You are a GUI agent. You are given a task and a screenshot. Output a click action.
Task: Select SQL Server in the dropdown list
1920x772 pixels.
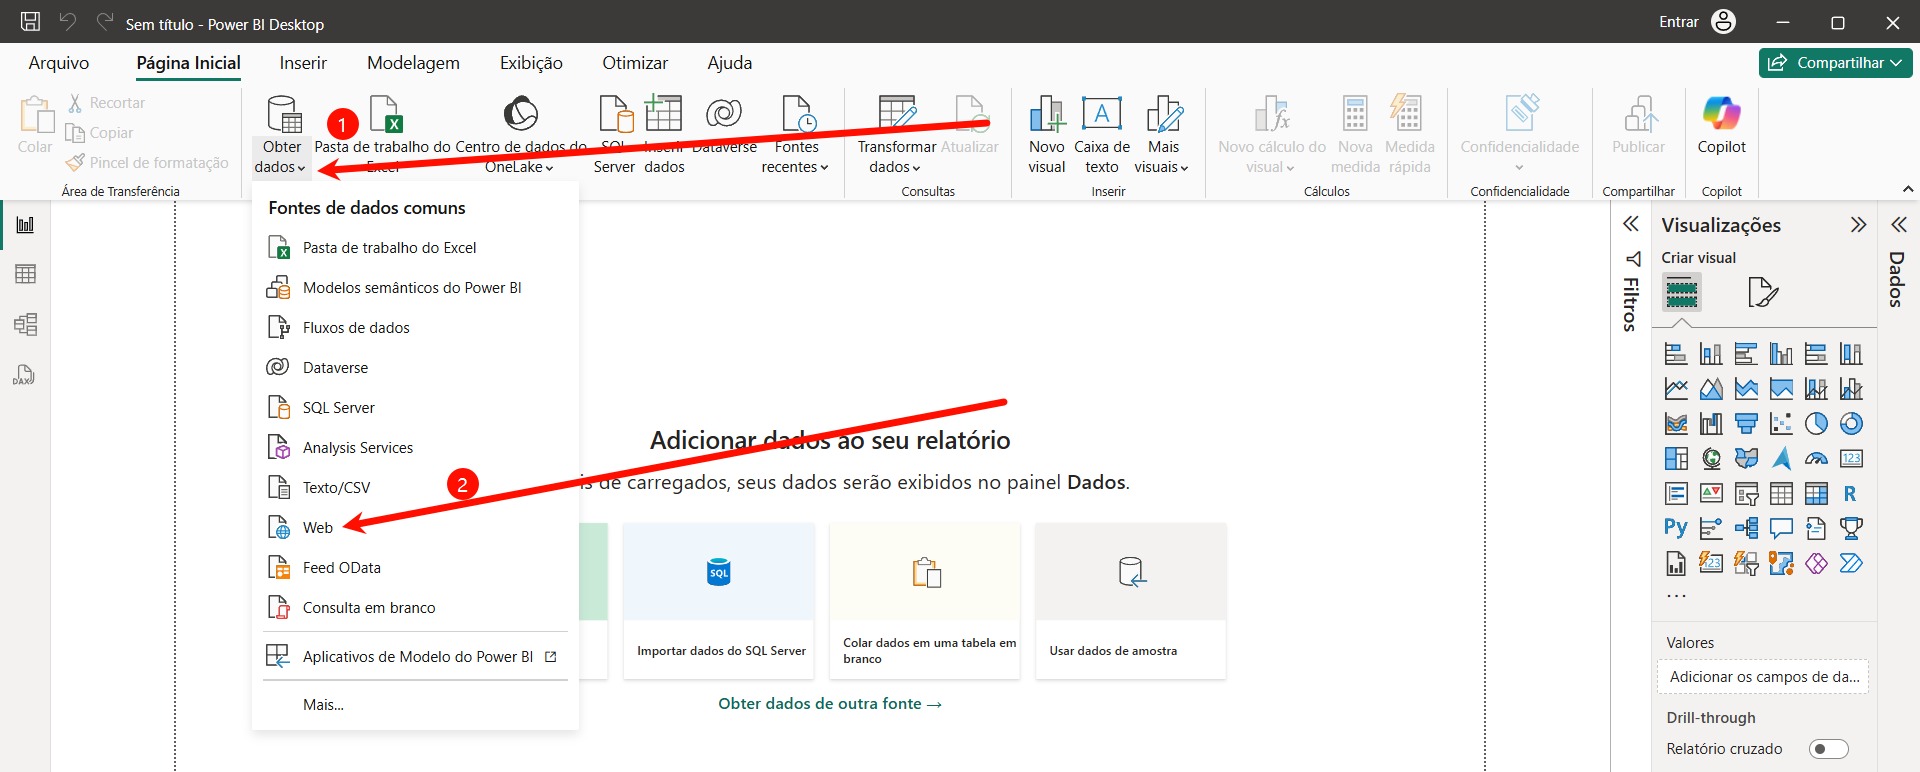[415, 407]
